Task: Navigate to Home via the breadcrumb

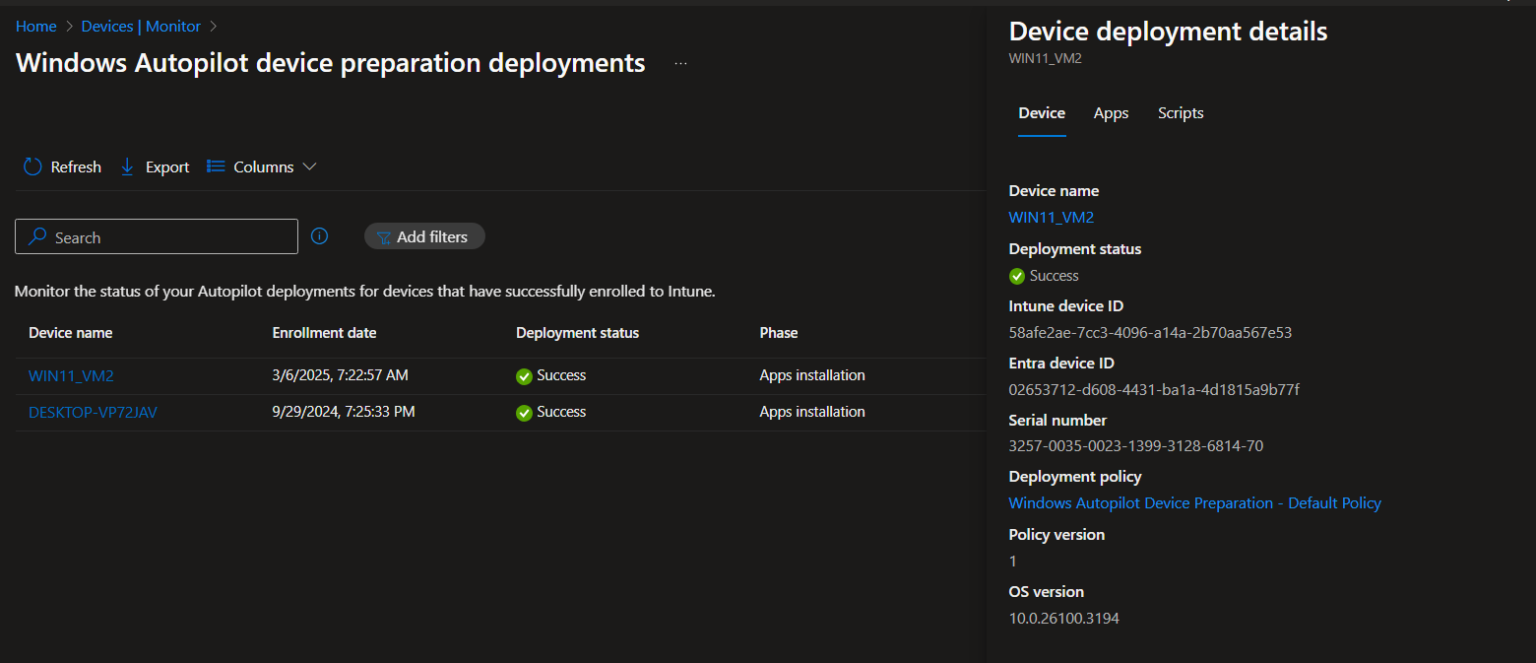Action: [36, 26]
